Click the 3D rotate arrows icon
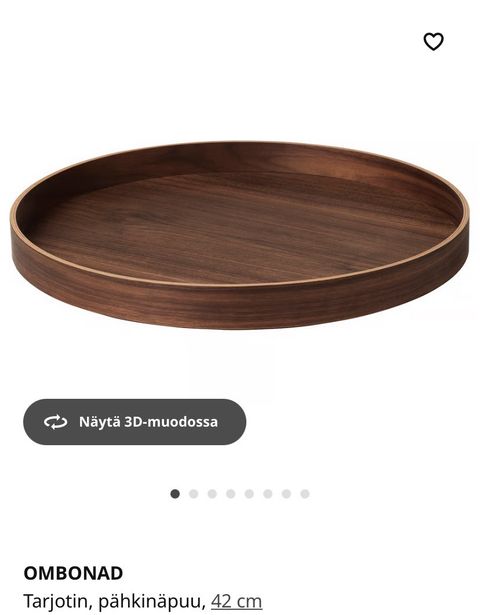This screenshot has height=615, width=480. 55,422
